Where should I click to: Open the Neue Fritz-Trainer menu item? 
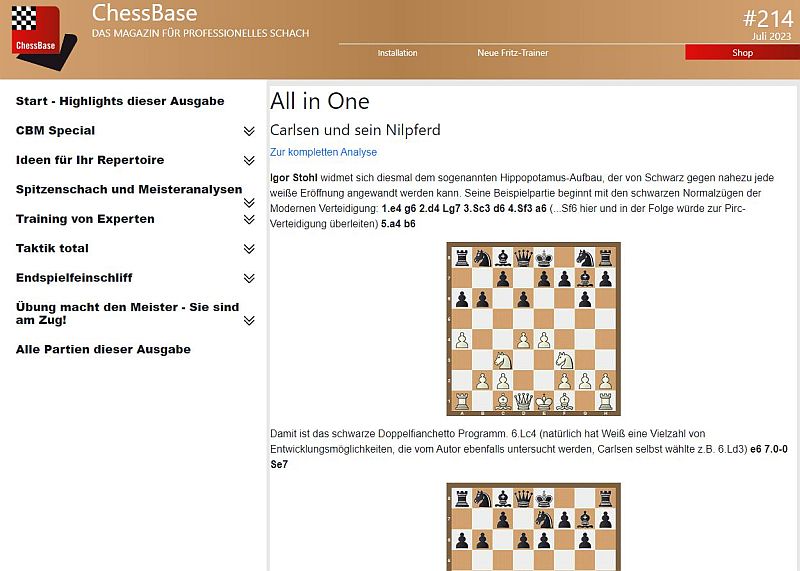512,53
